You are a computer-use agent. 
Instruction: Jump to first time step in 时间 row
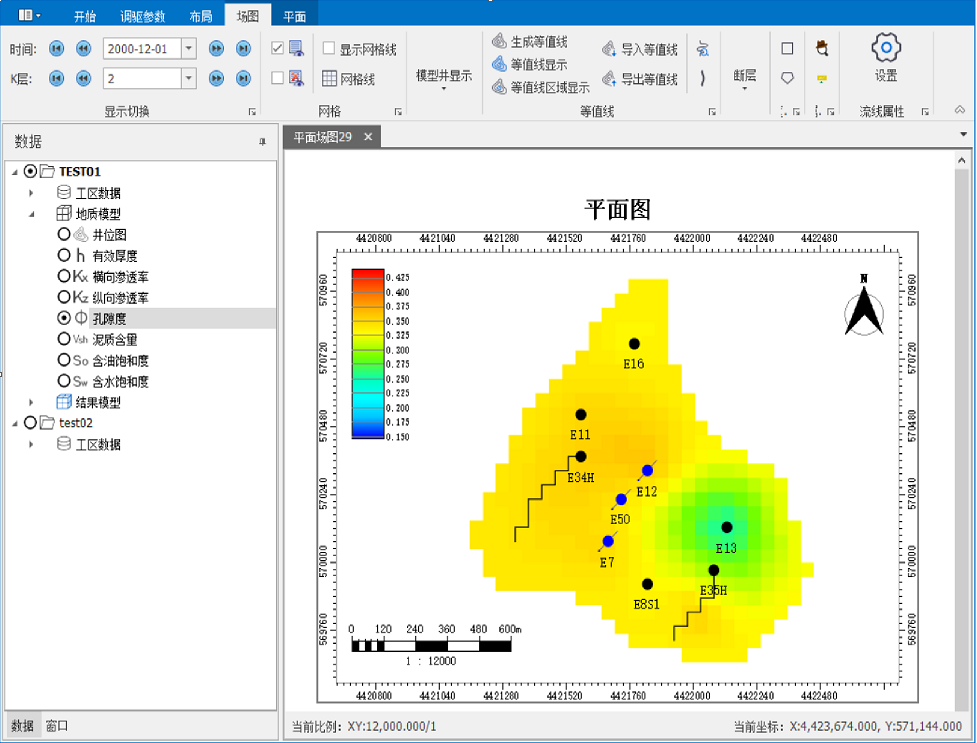[56, 48]
